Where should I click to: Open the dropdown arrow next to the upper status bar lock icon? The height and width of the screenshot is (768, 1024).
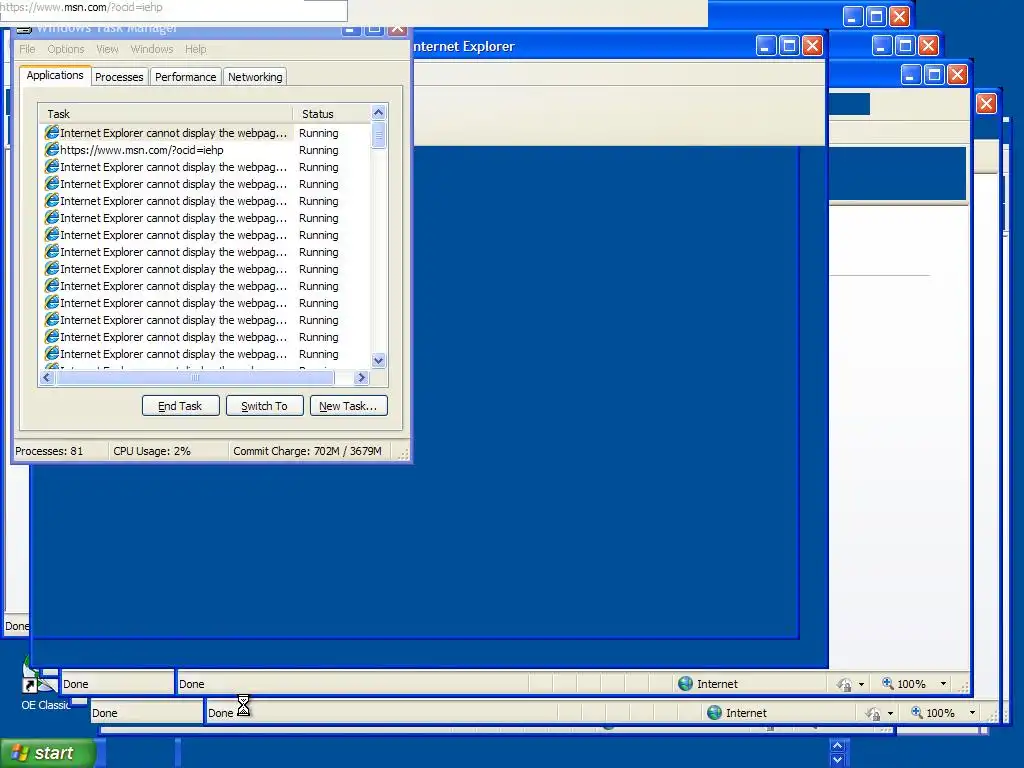(861, 684)
